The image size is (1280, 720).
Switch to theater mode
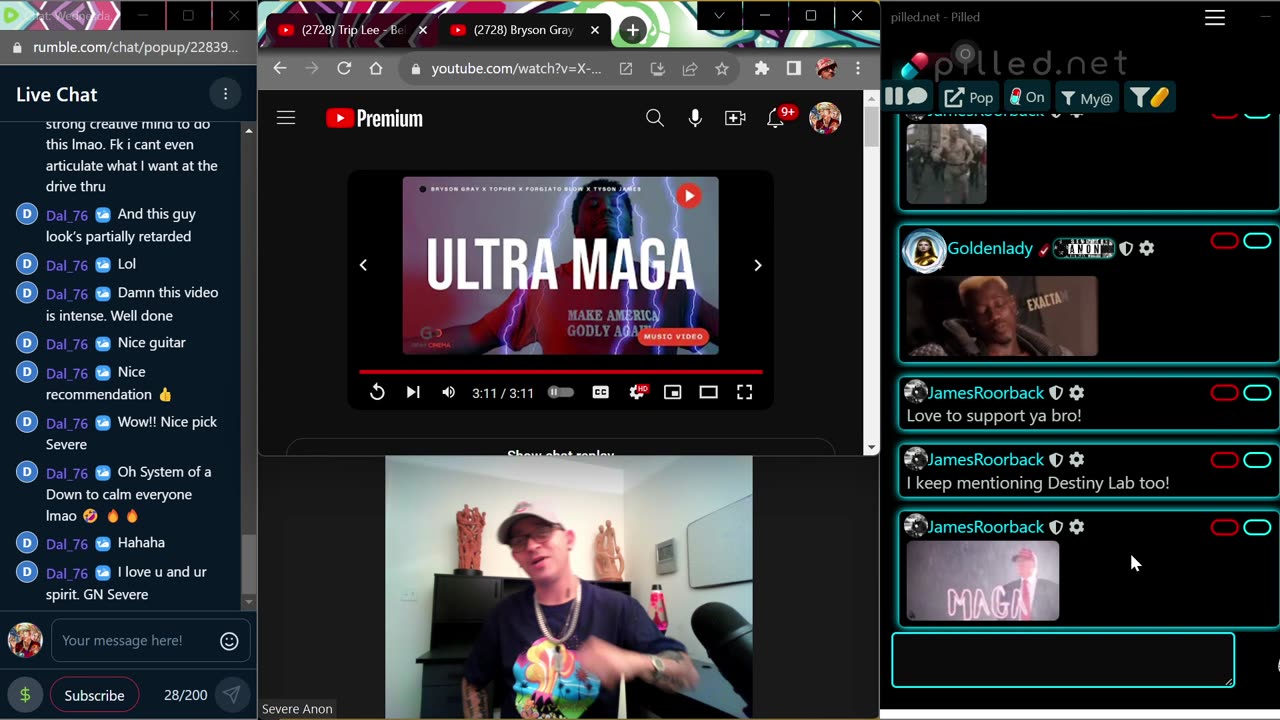[709, 392]
